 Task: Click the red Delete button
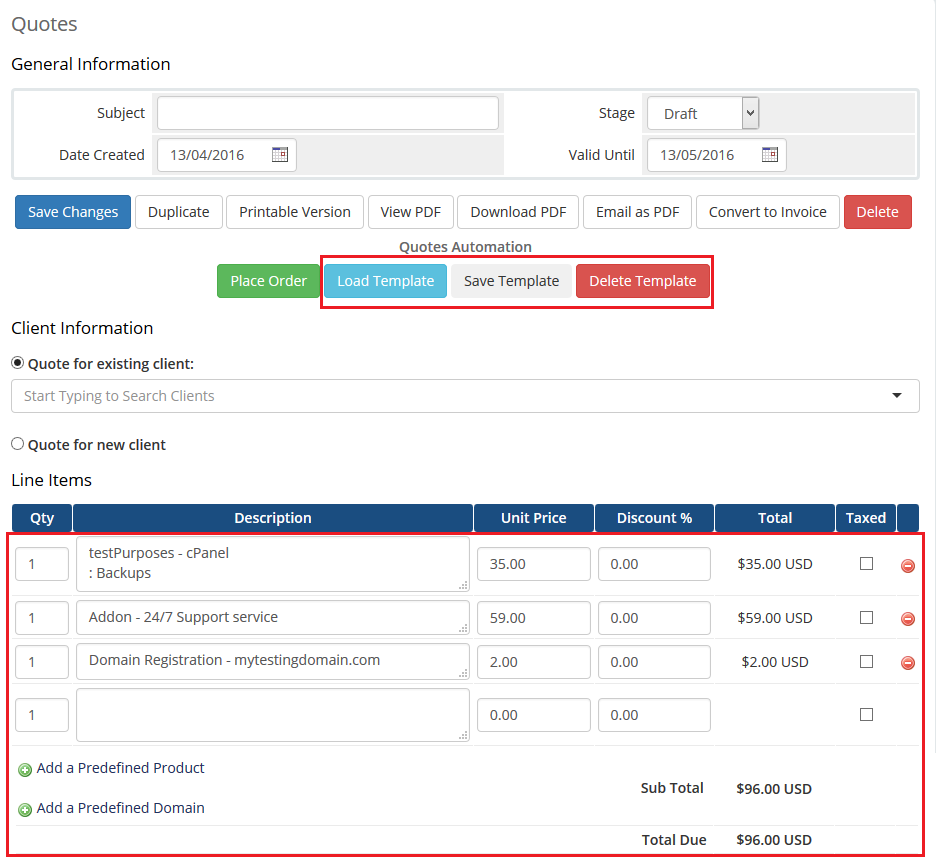tap(878, 212)
